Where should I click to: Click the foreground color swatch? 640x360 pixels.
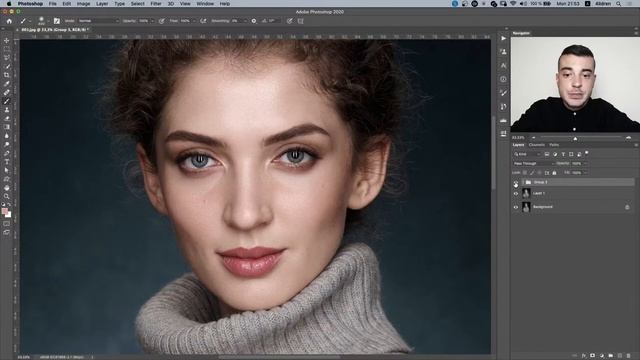[4, 211]
